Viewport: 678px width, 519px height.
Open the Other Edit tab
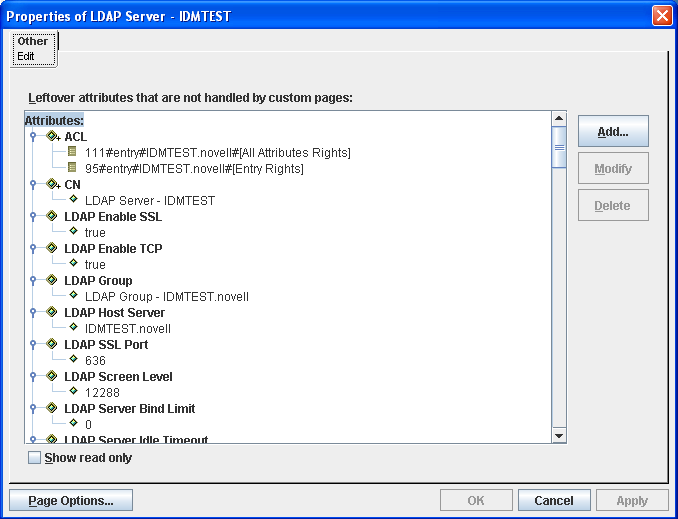tap(34, 49)
